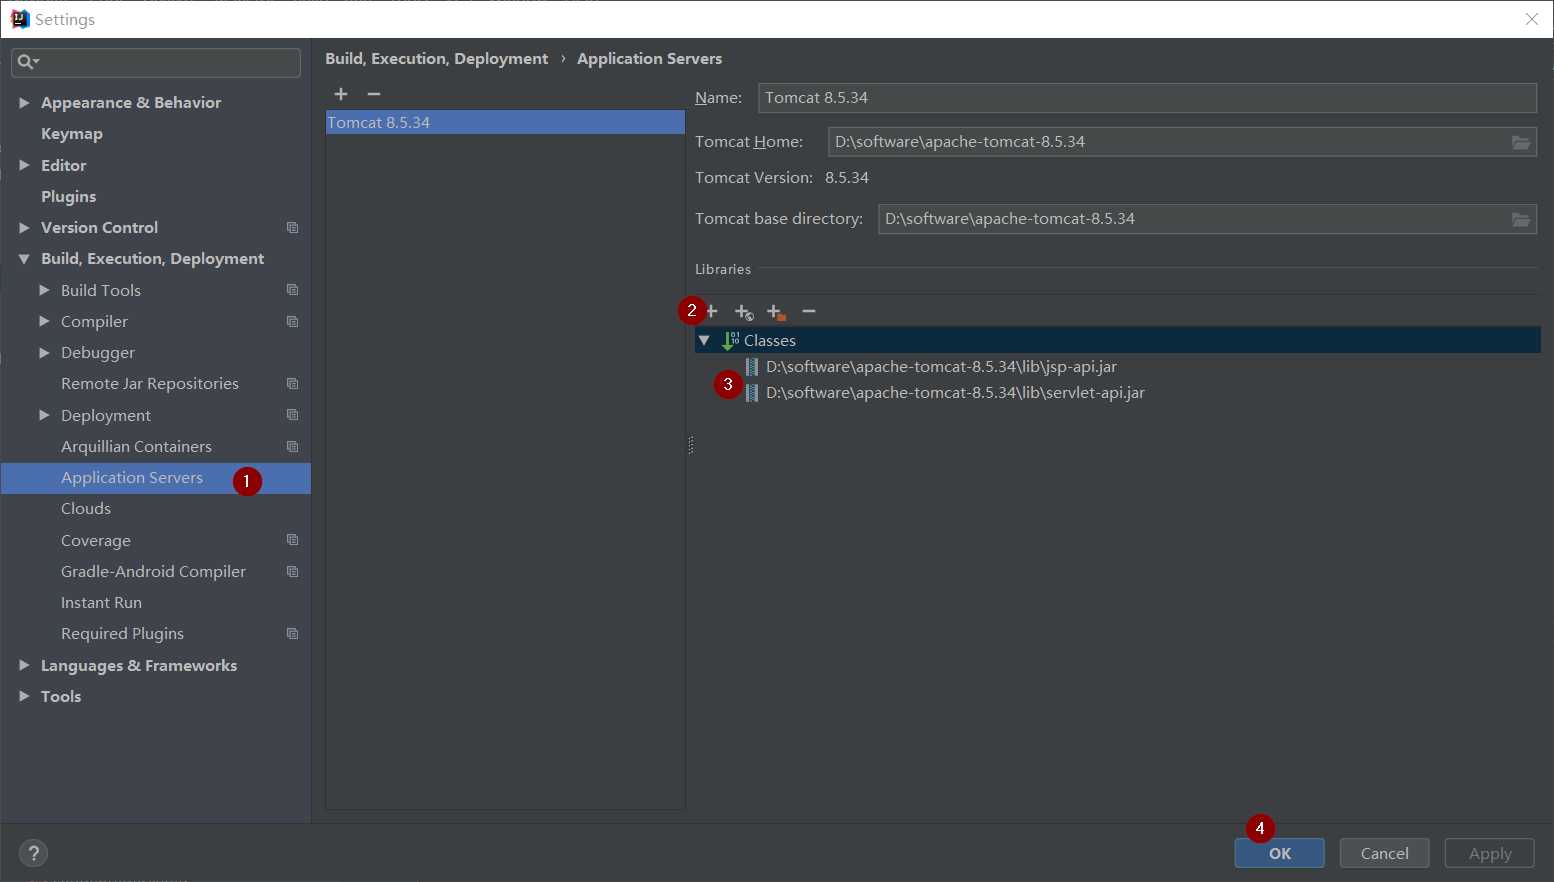This screenshot has width=1554, height=882.
Task: Remove the selected library entry
Action: tap(809, 311)
